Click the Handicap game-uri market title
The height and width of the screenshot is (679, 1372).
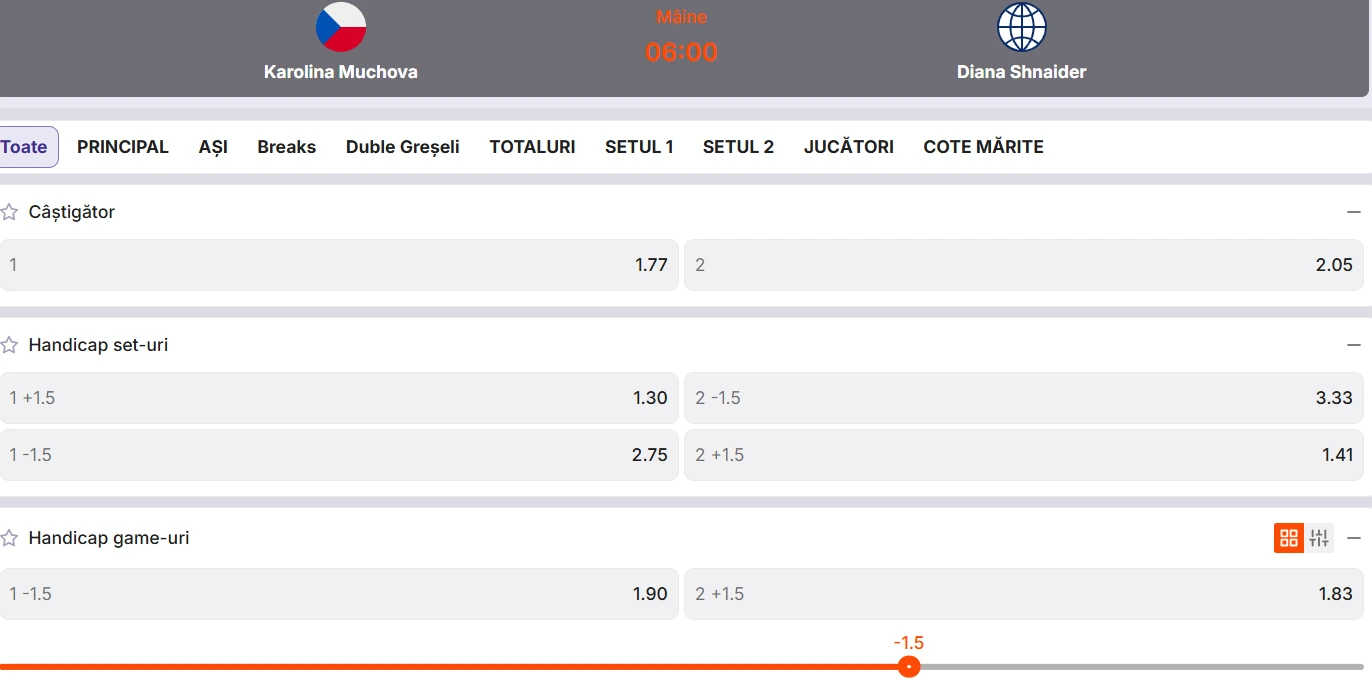pos(109,538)
